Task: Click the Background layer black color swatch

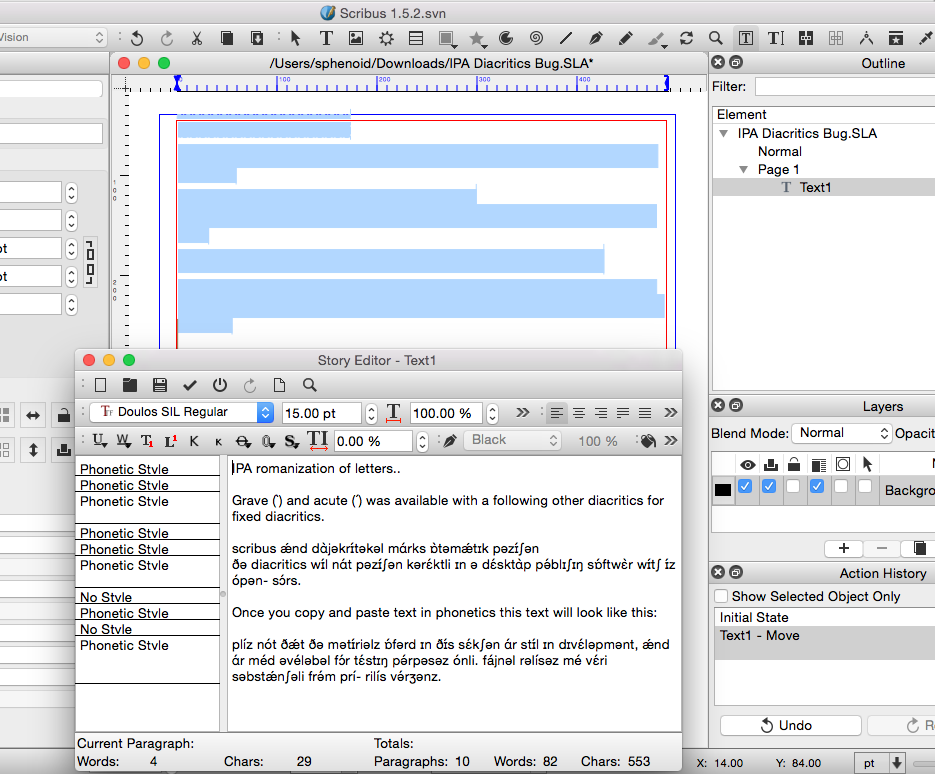Action: [723, 490]
